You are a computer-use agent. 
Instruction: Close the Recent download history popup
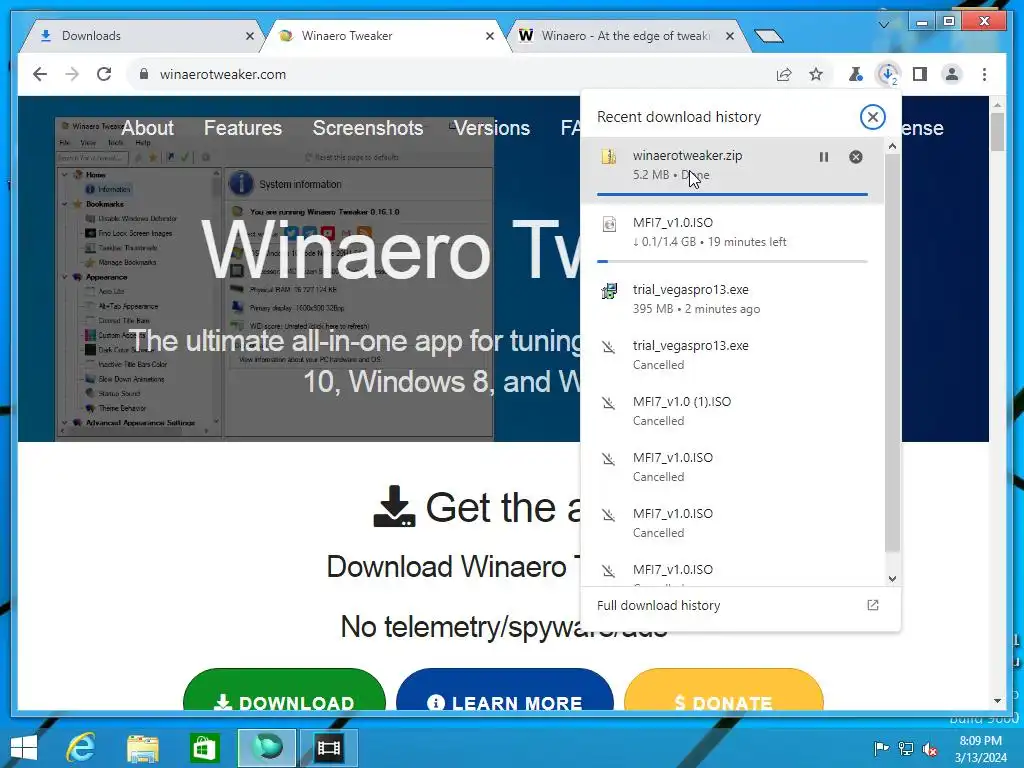[872, 117]
